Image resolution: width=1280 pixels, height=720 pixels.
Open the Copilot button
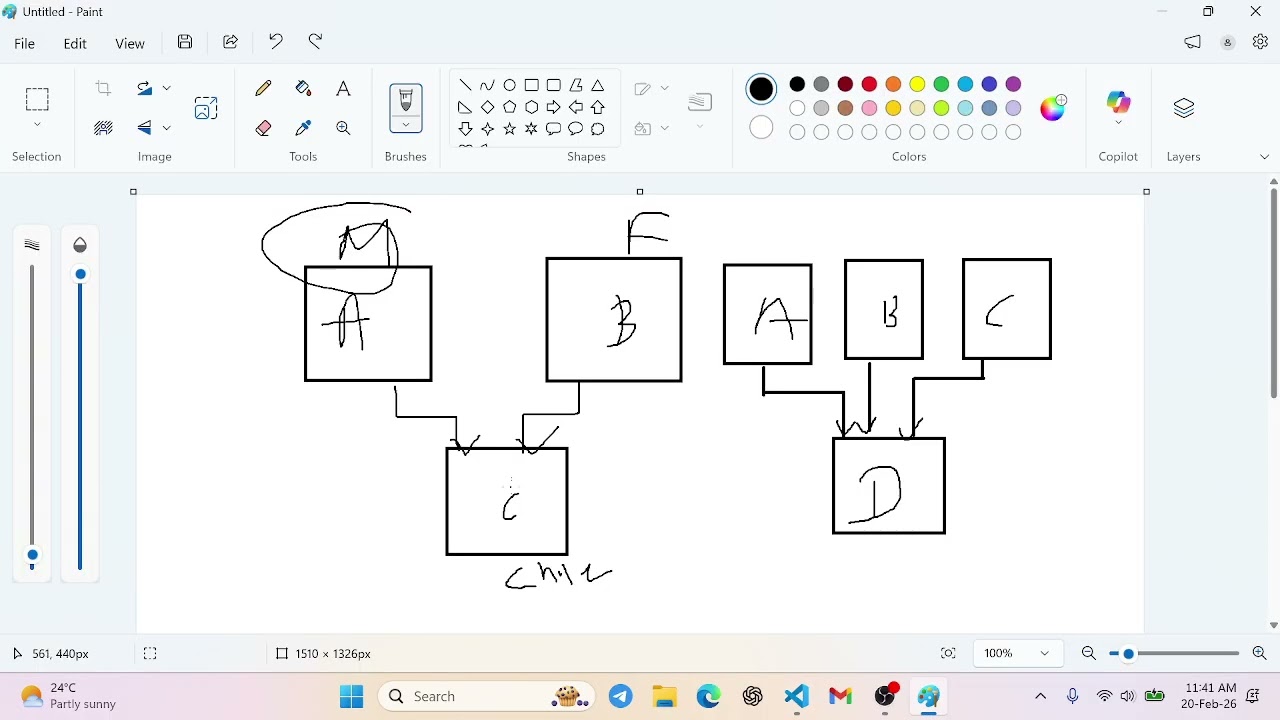coord(1118,104)
